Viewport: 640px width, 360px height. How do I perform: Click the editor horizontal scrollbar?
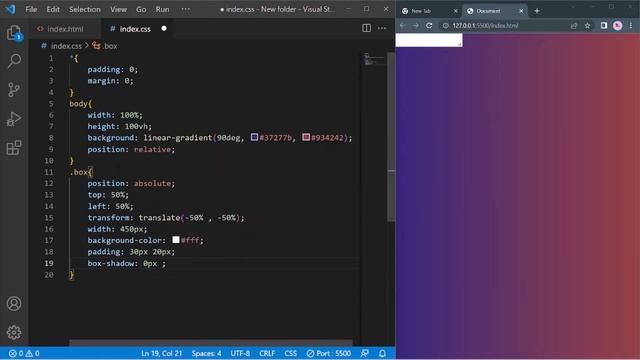210,342
